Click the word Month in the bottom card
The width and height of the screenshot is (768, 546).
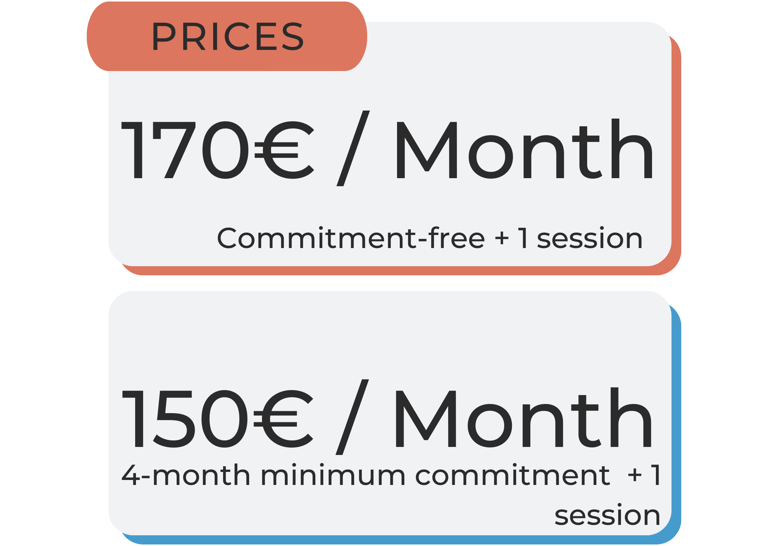pyautogui.click(x=524, y=419)
